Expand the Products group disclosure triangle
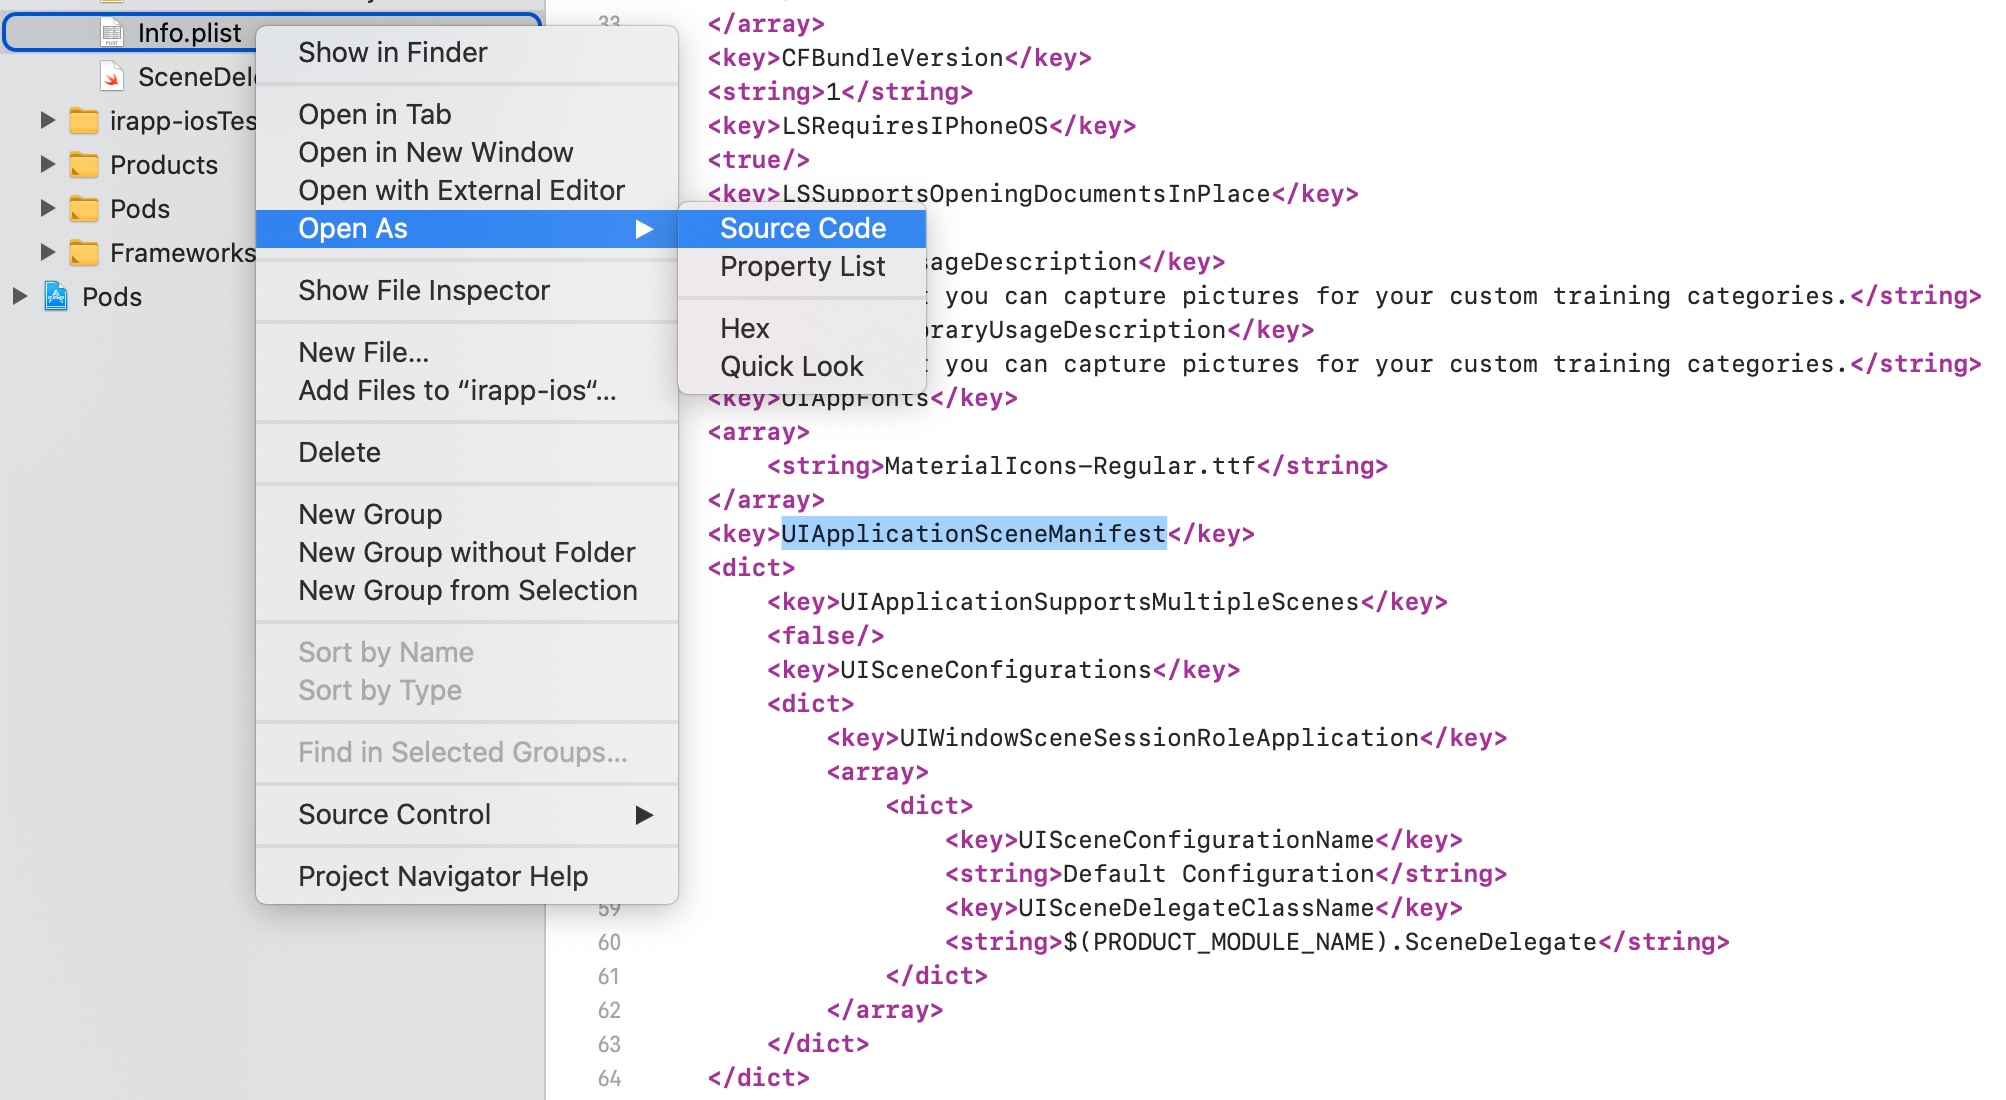 pos(47,165)
